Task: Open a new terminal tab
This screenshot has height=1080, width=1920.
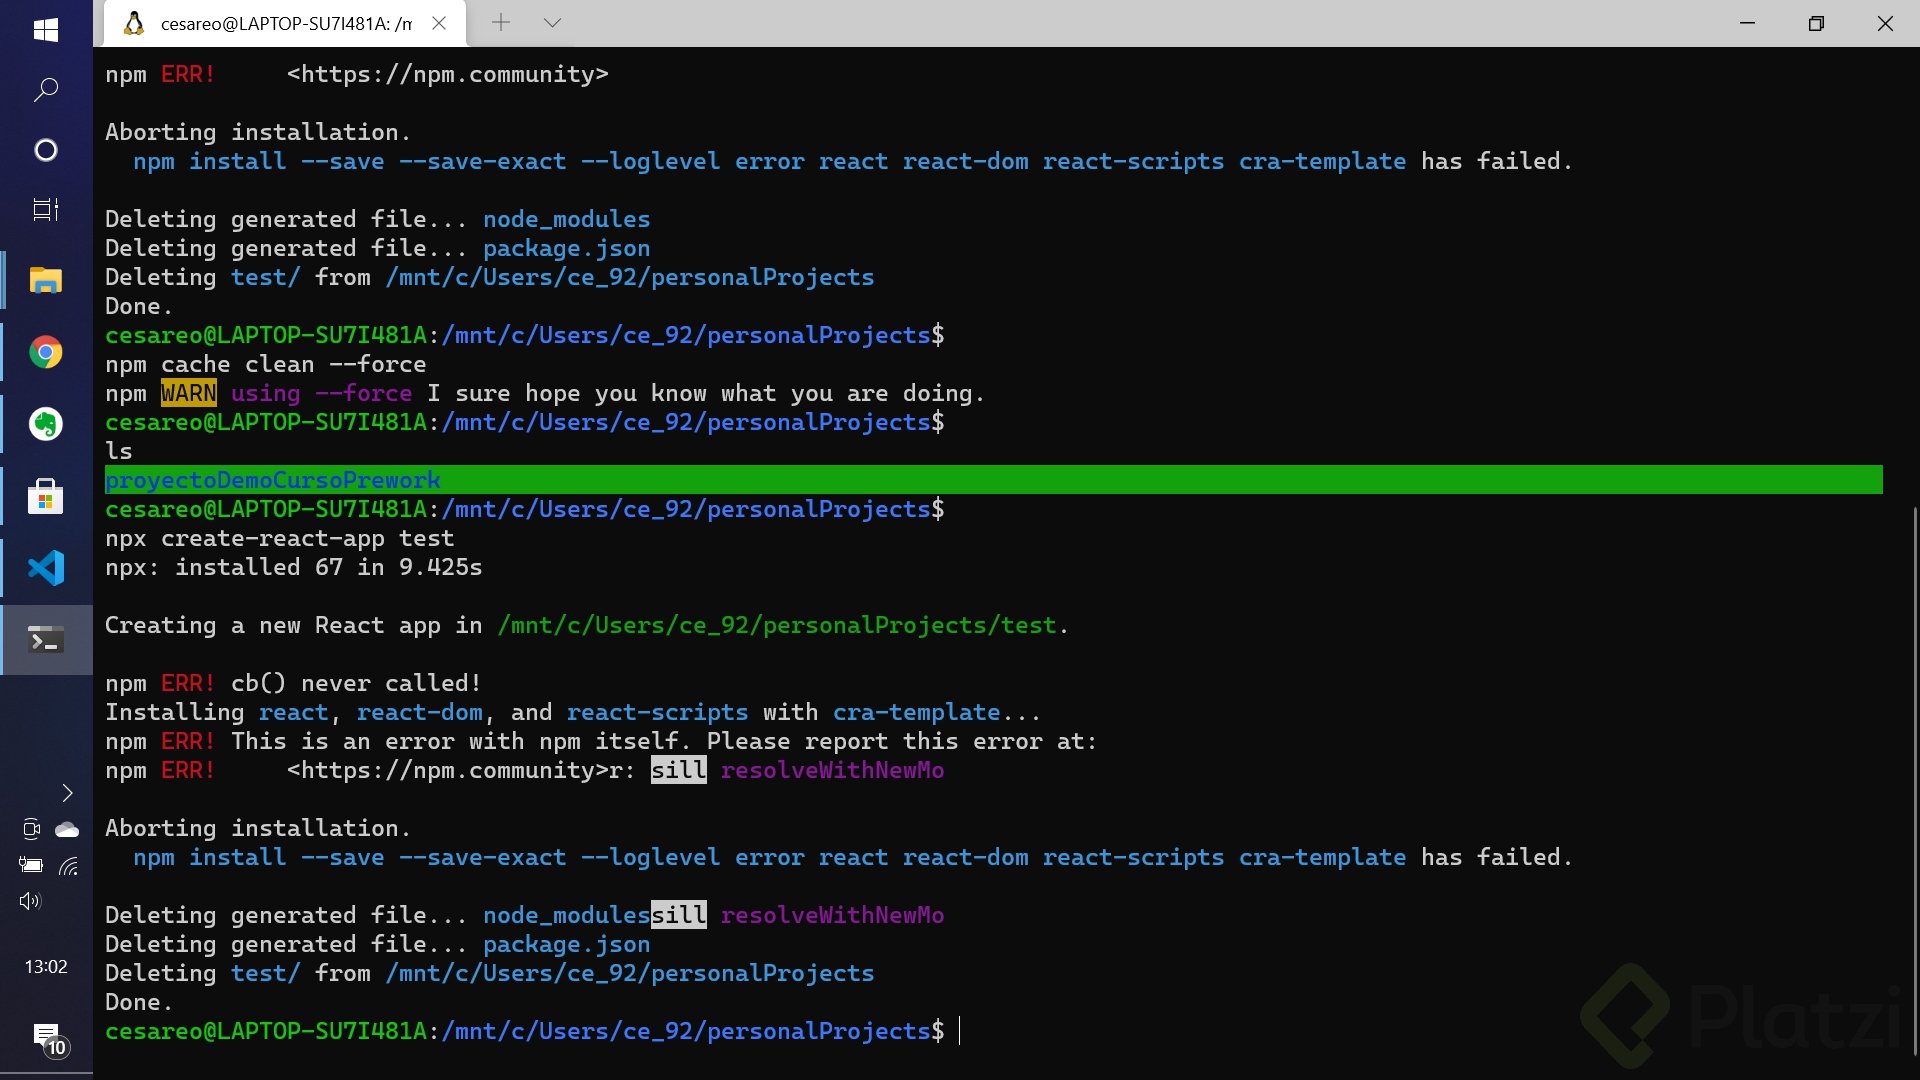Action: tap(501, 22)
